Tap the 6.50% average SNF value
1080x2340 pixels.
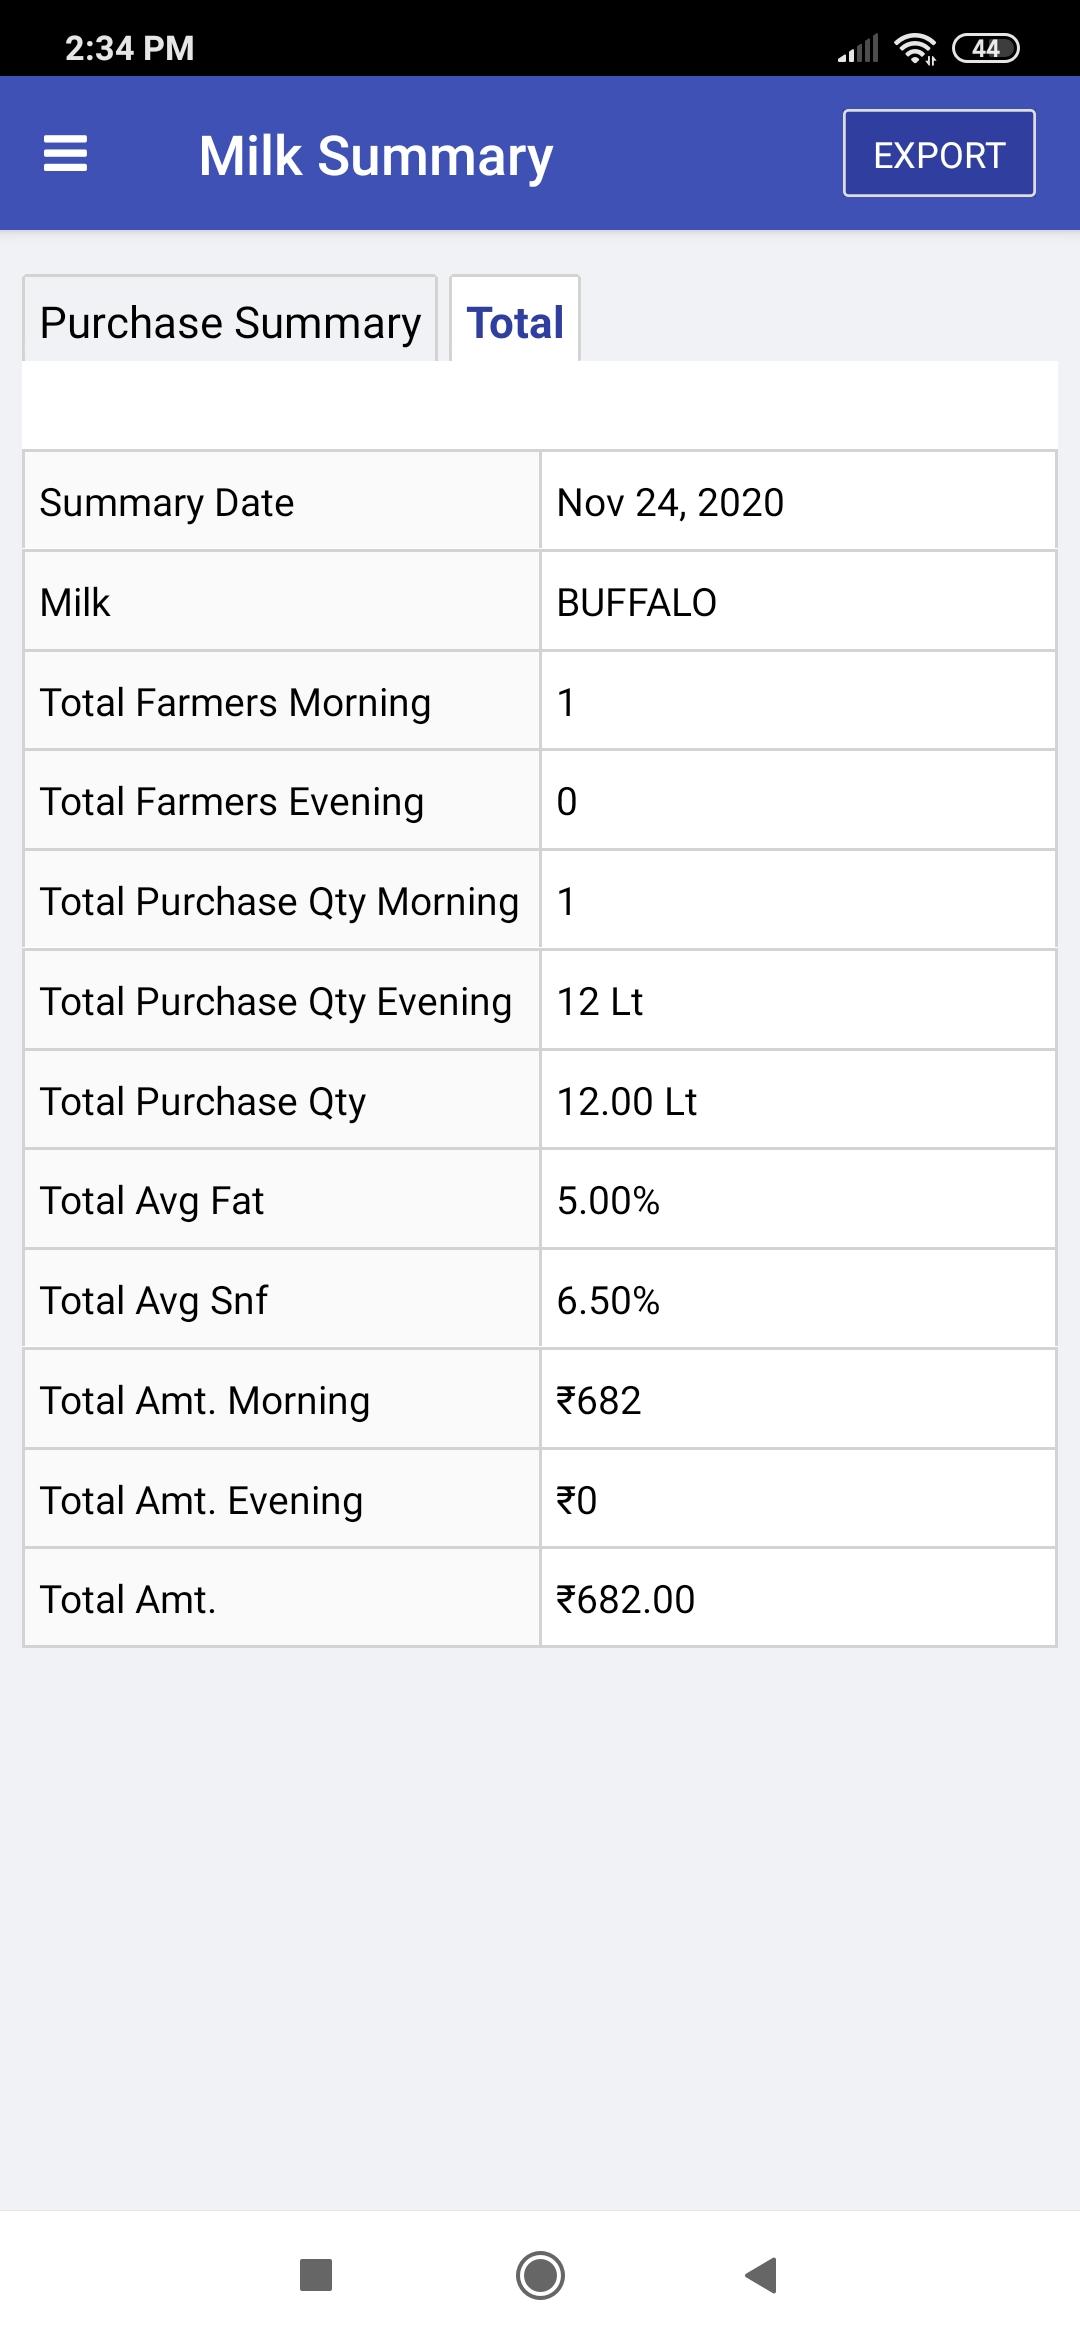pos(608,1300)
